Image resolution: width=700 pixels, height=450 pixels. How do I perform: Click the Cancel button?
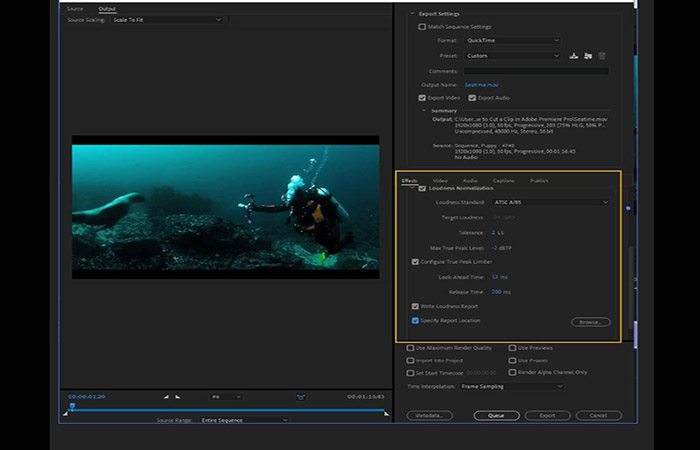tap(599, 416)
